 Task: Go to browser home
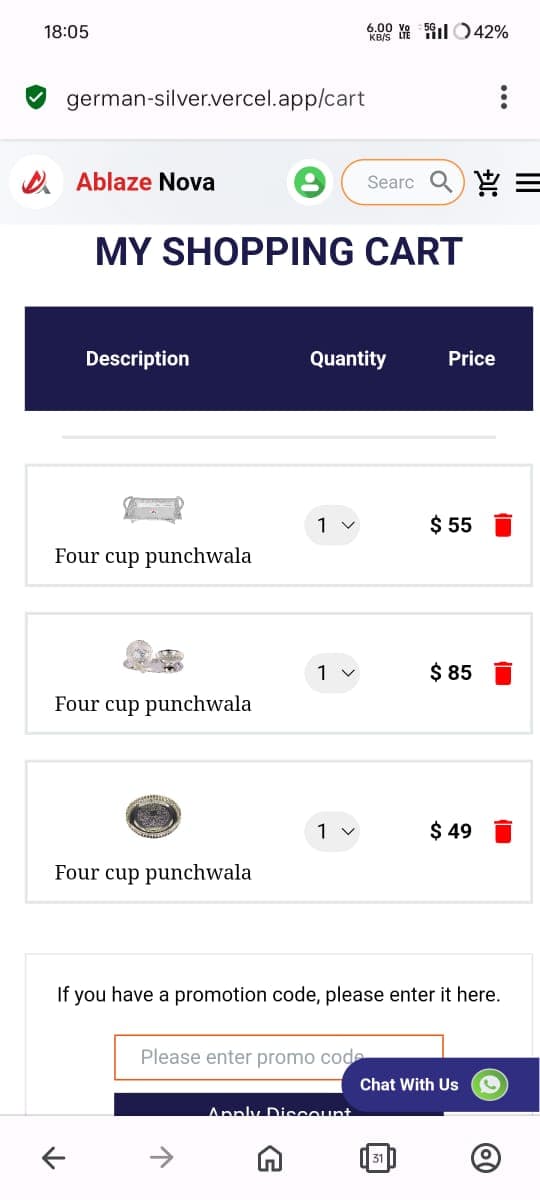pos(269,1158)
